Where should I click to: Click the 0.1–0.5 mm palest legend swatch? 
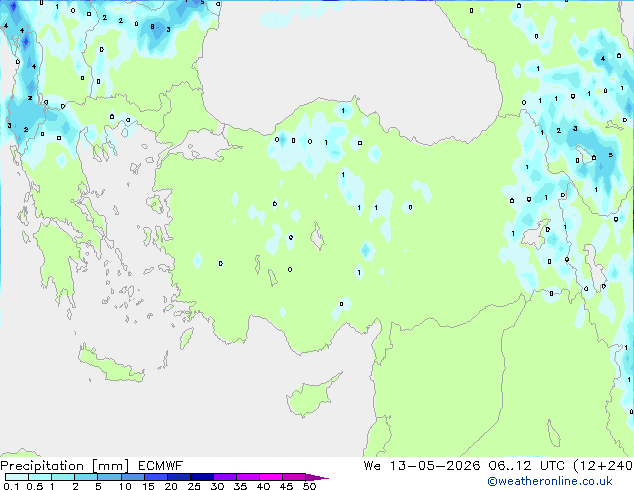(x=17, y=477)
